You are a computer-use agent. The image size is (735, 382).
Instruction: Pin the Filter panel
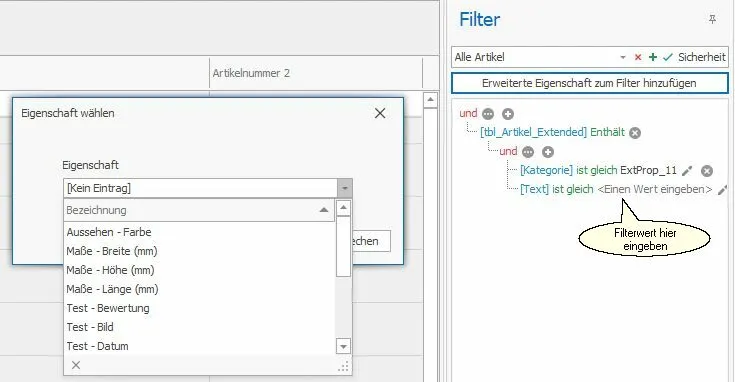coord(712,19)
